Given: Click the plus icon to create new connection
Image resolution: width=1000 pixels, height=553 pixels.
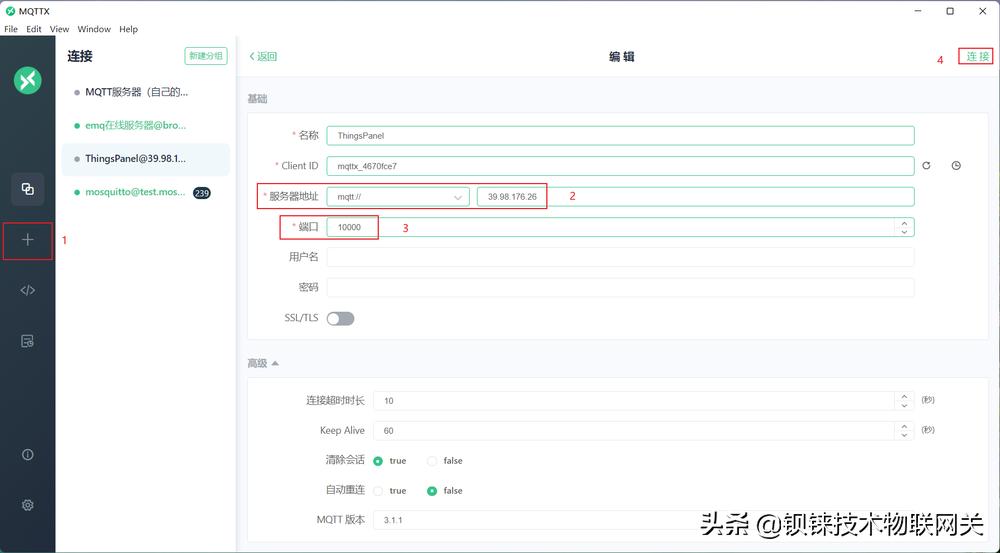Looking at the screenshot, I should click(x=27, y=240).
